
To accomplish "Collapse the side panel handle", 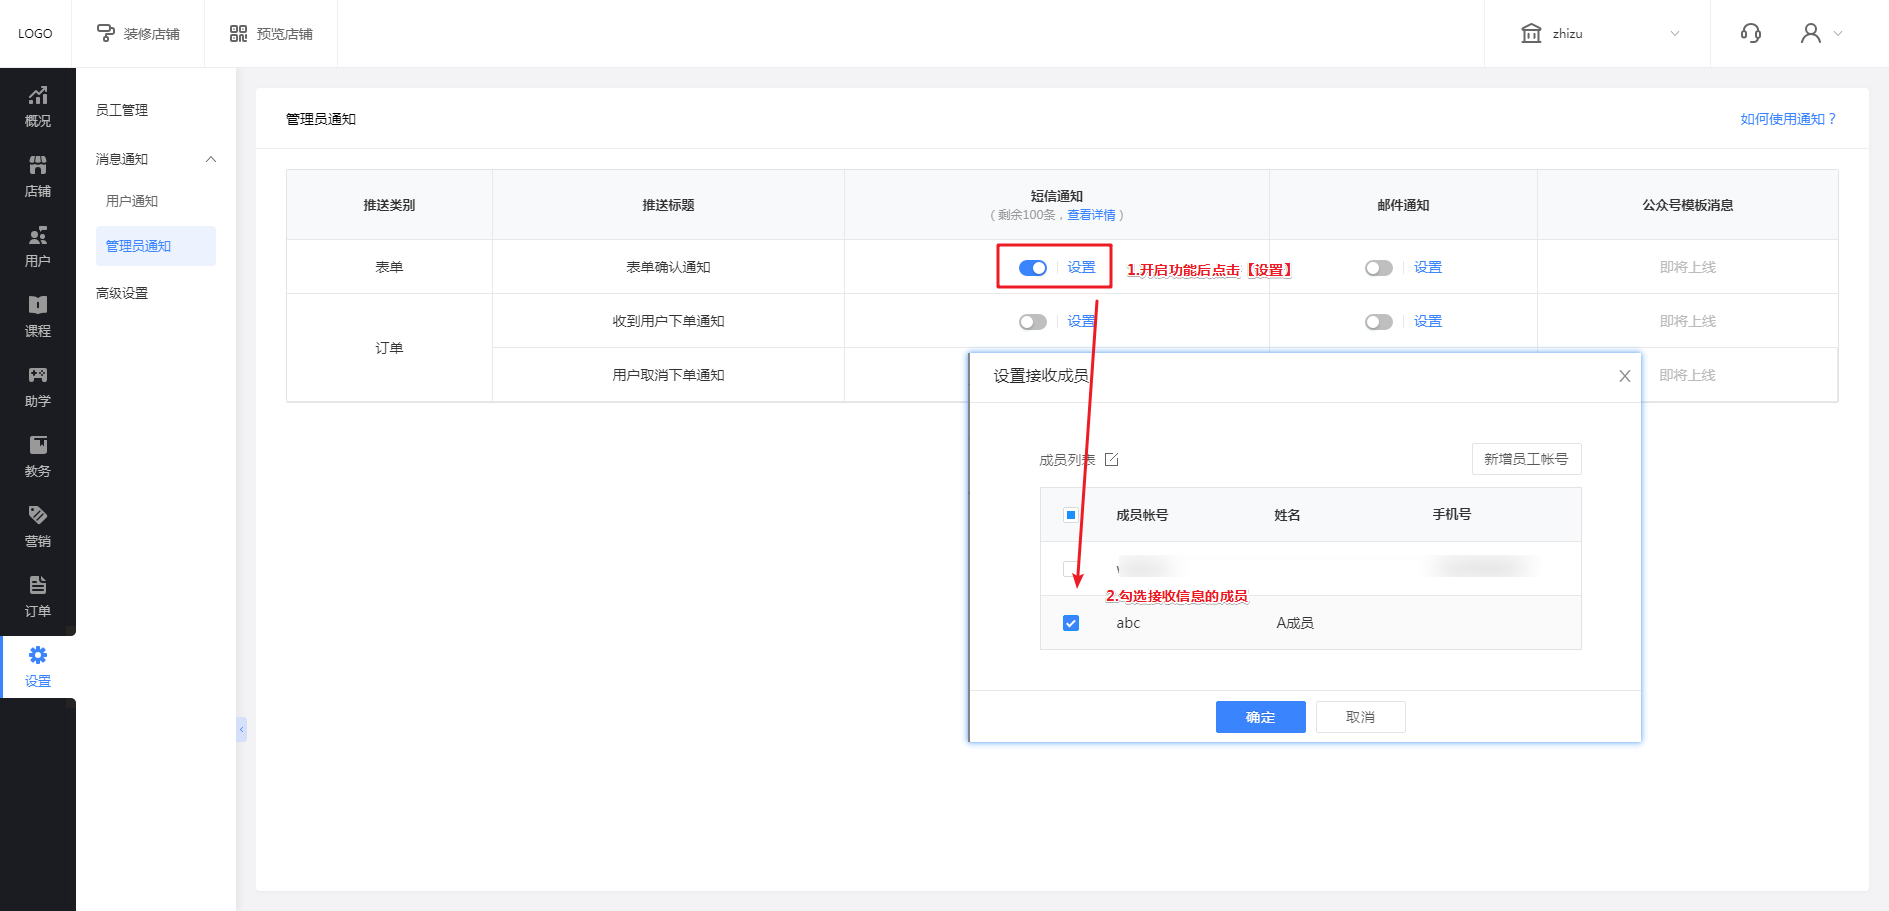I will pos(241,730).
